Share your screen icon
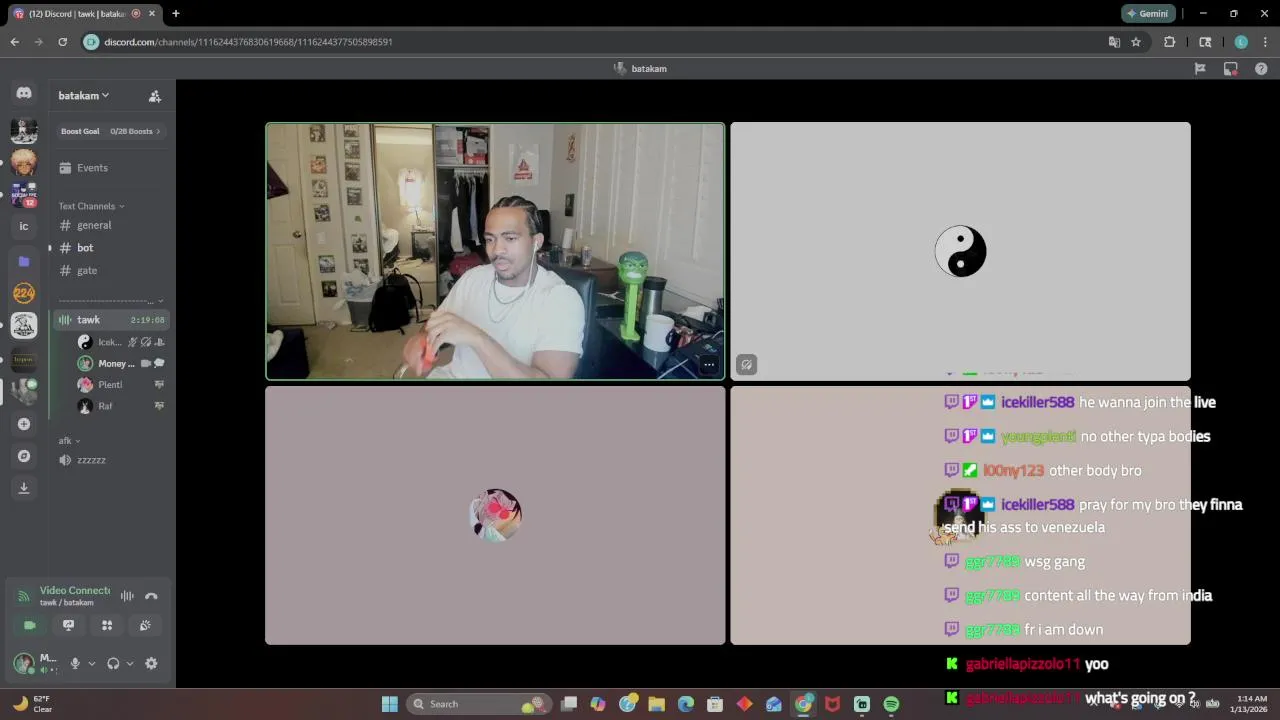Viewport: 1280px width, 720px height. tap(68, 625)
